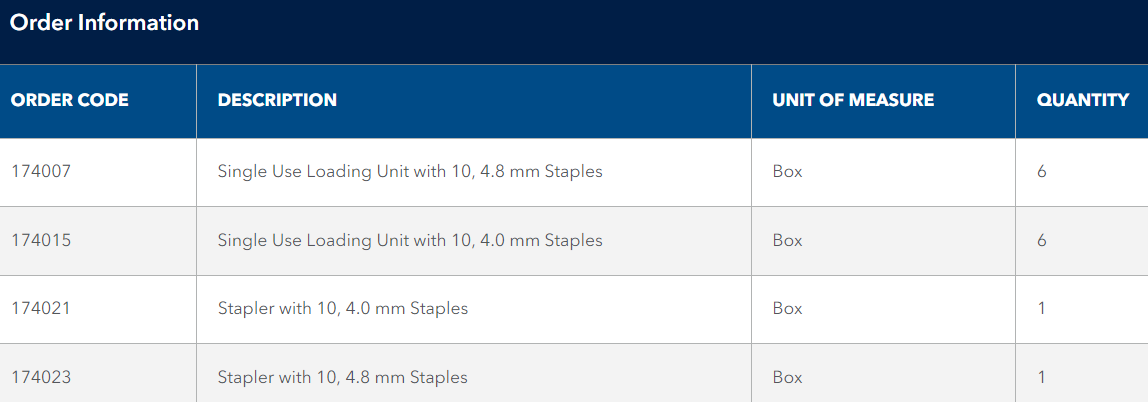Click Stapler with 10, 4.0 mm Staples
This screenshot has width=1148, height=402.
click(343, 308)
